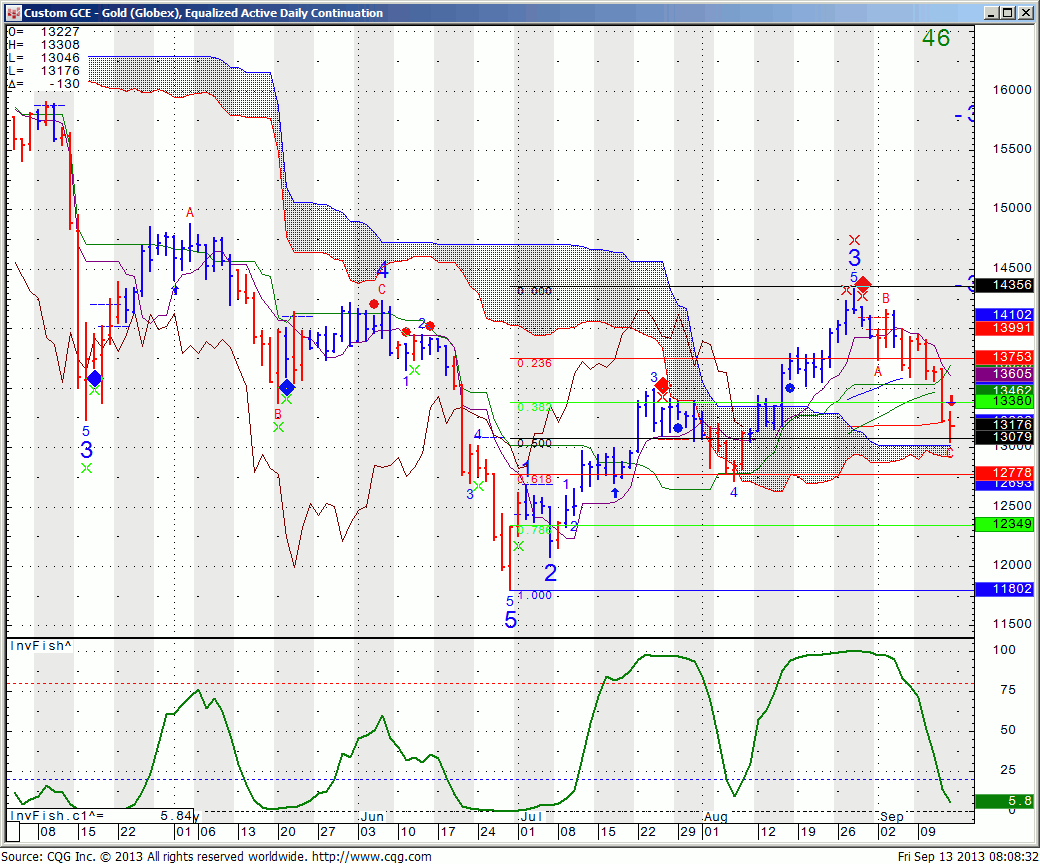
Task: Select the blue diamond marker near May 20
Action: pos(287,387)
